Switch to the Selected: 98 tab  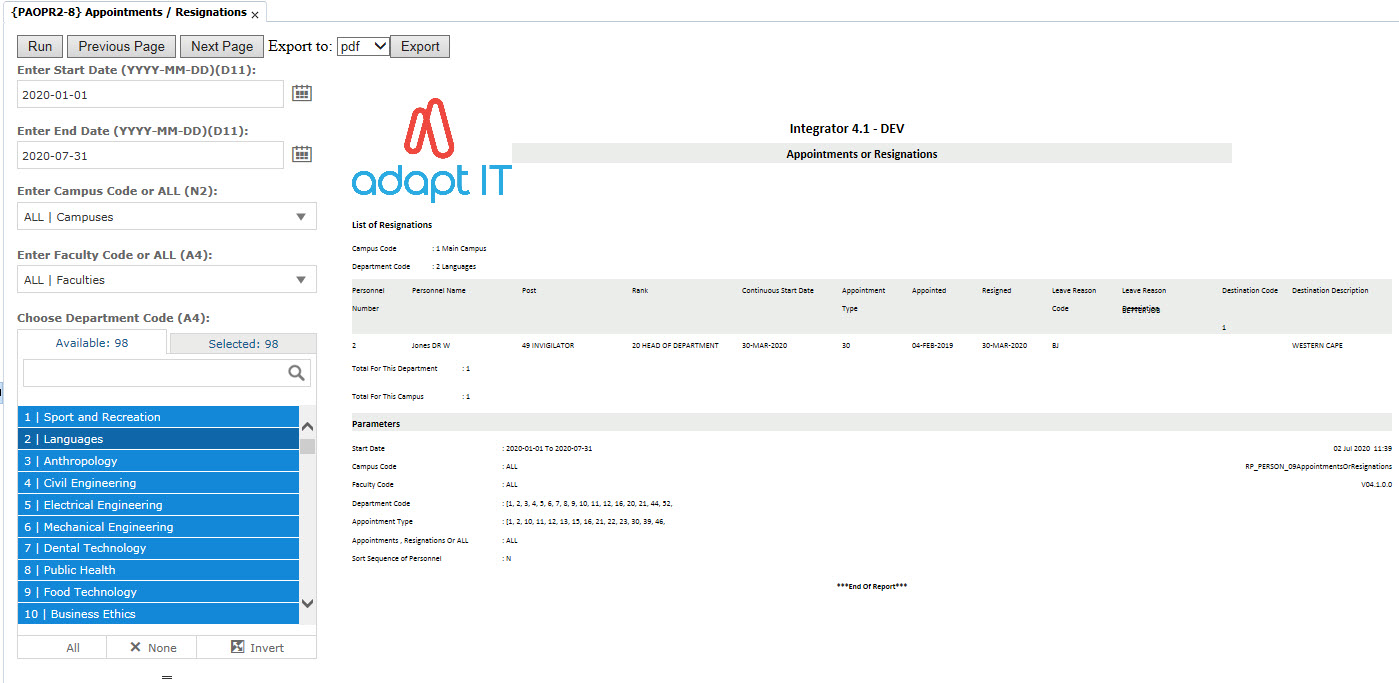(x=243, y=344)
